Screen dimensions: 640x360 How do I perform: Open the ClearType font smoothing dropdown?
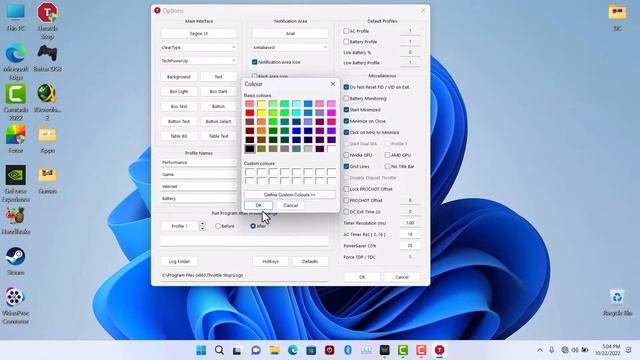(x=198, y=47)
